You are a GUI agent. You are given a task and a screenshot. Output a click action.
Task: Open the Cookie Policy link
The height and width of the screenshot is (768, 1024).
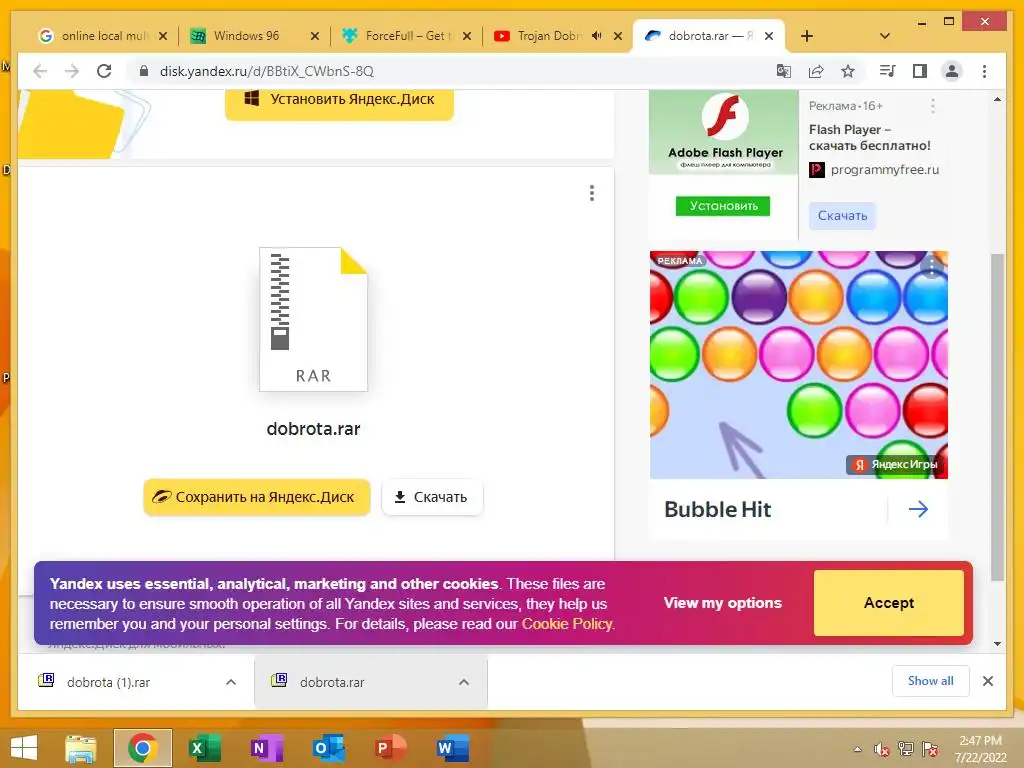(567, 624)
